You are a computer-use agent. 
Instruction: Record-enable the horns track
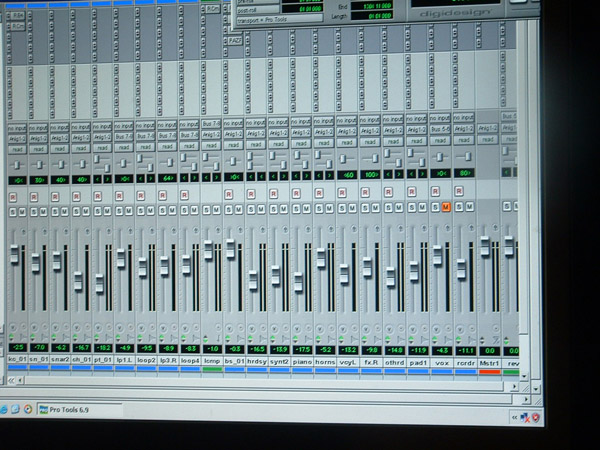pyautogui.click(x=319, y=193)
